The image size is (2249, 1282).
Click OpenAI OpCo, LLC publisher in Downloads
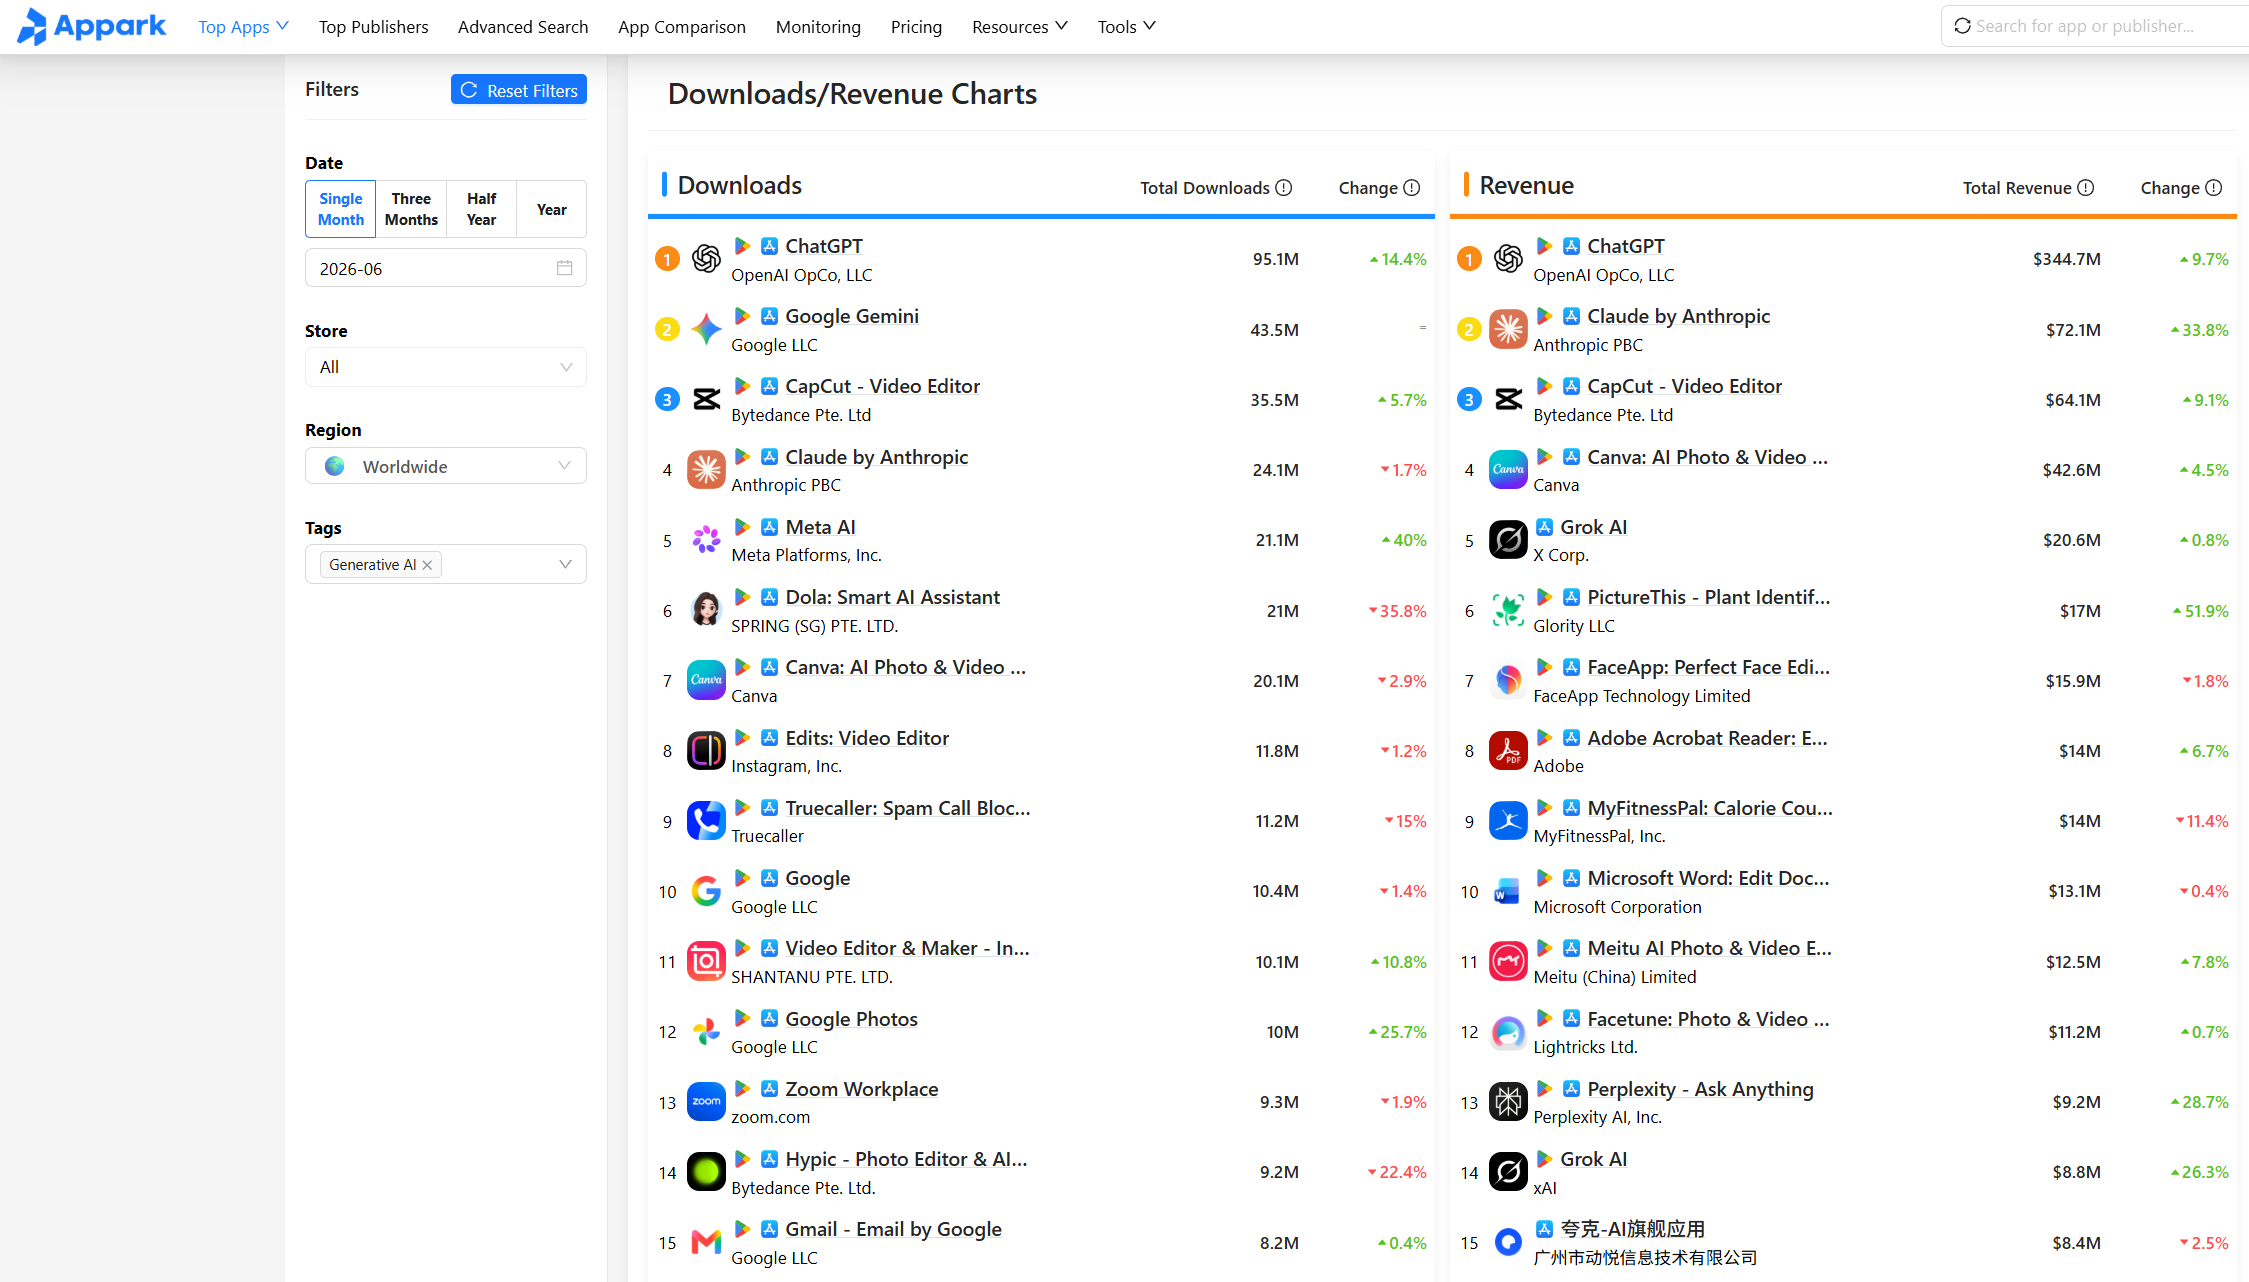pyautogui.click(x=802, y=275)
